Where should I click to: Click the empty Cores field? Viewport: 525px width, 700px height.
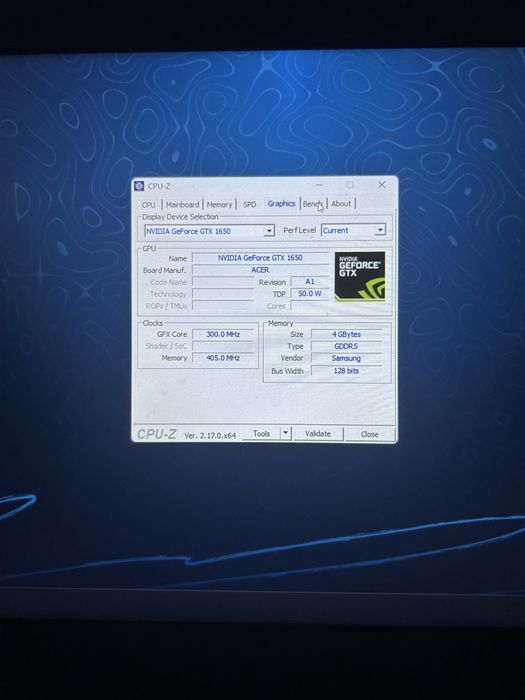click(x=310, y=306)
